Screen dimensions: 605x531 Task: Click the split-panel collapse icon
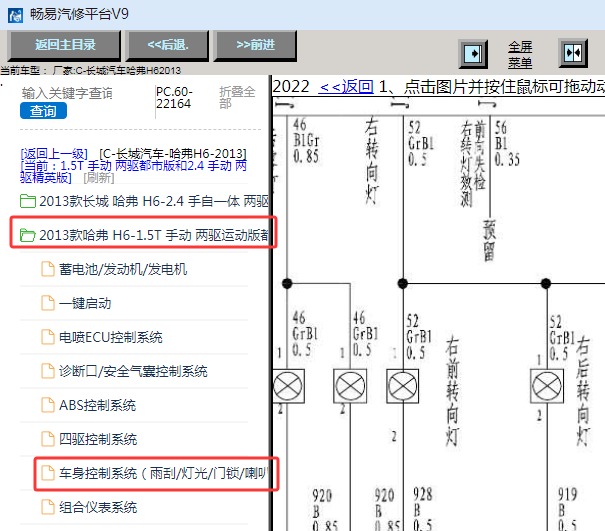(573, 53)
